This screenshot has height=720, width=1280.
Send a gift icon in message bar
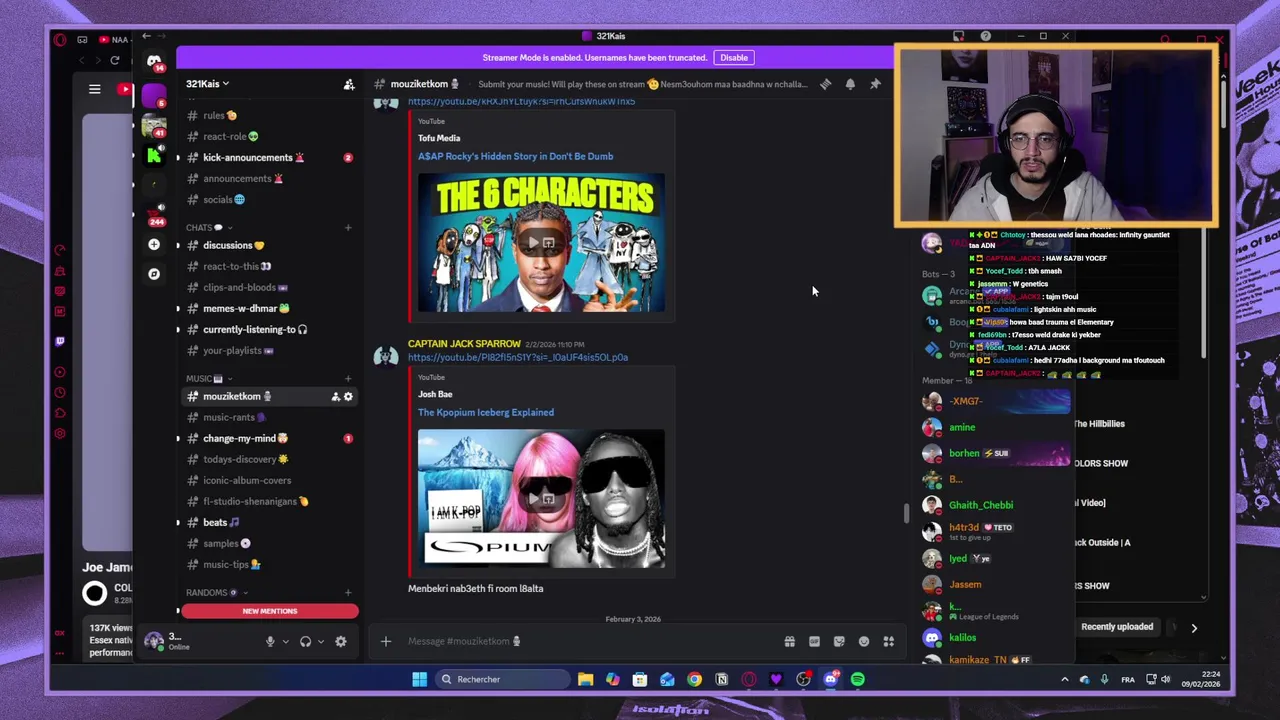(x=789, y=641)
